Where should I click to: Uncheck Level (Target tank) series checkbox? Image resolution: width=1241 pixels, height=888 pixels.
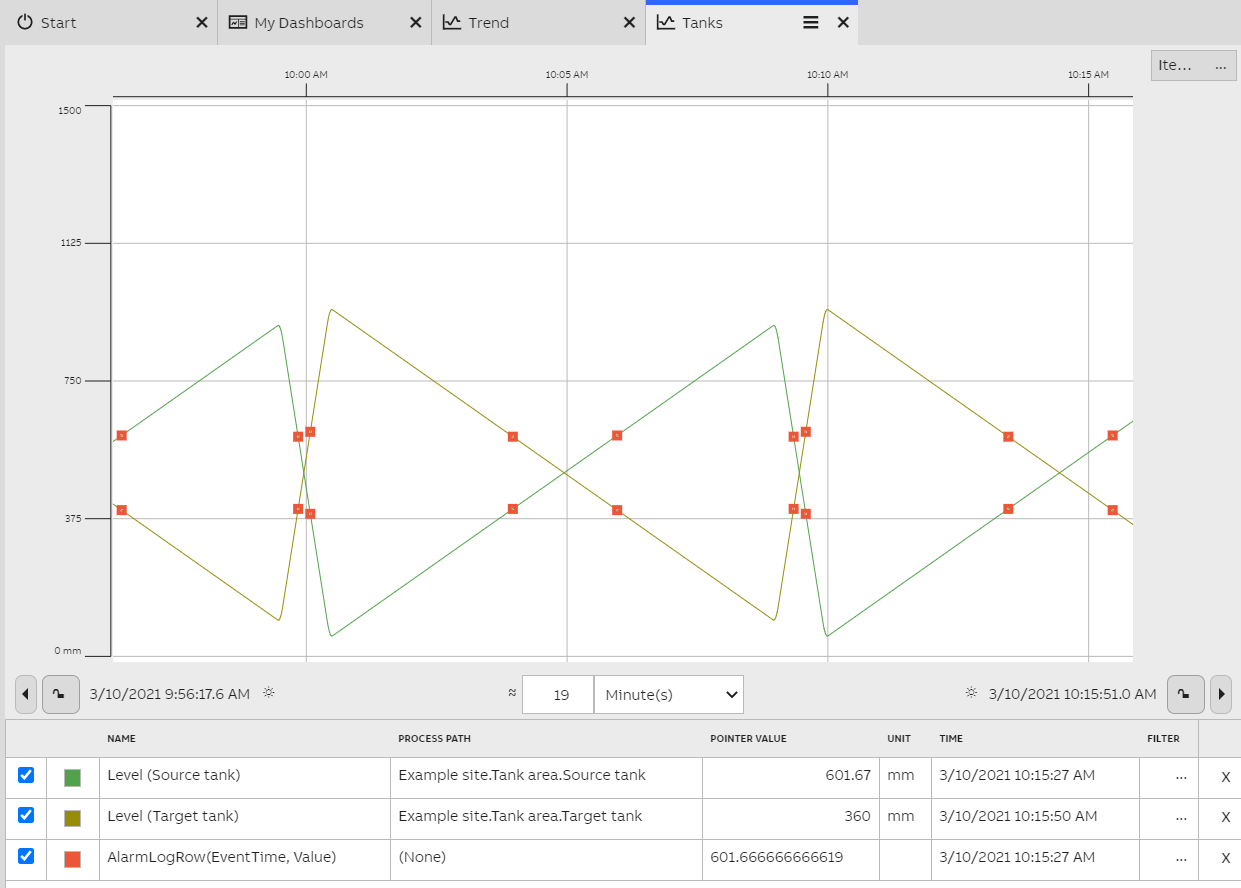point(26,815)
